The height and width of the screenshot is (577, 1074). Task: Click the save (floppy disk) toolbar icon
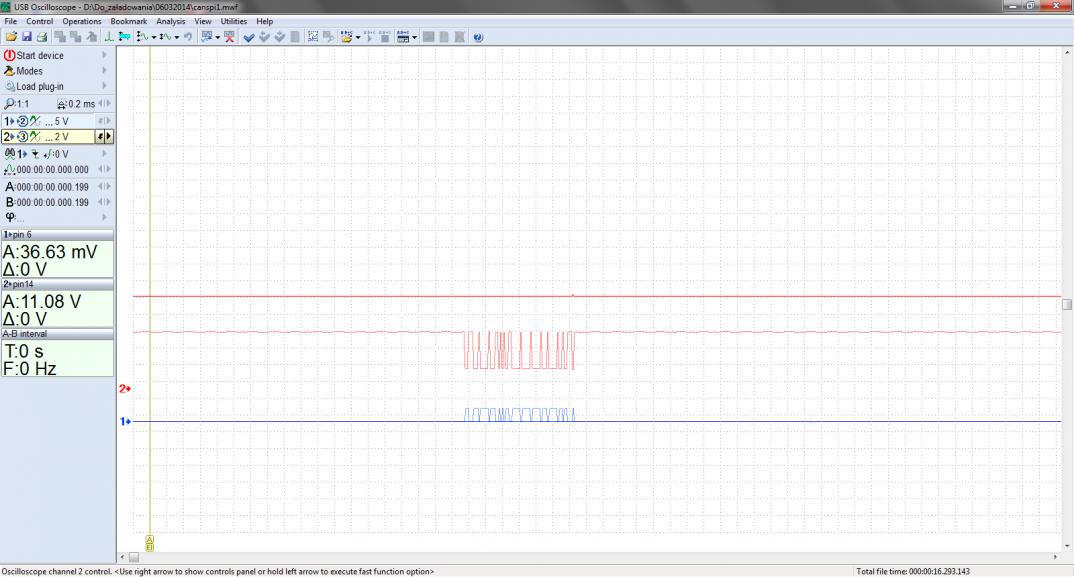[27, 37]
